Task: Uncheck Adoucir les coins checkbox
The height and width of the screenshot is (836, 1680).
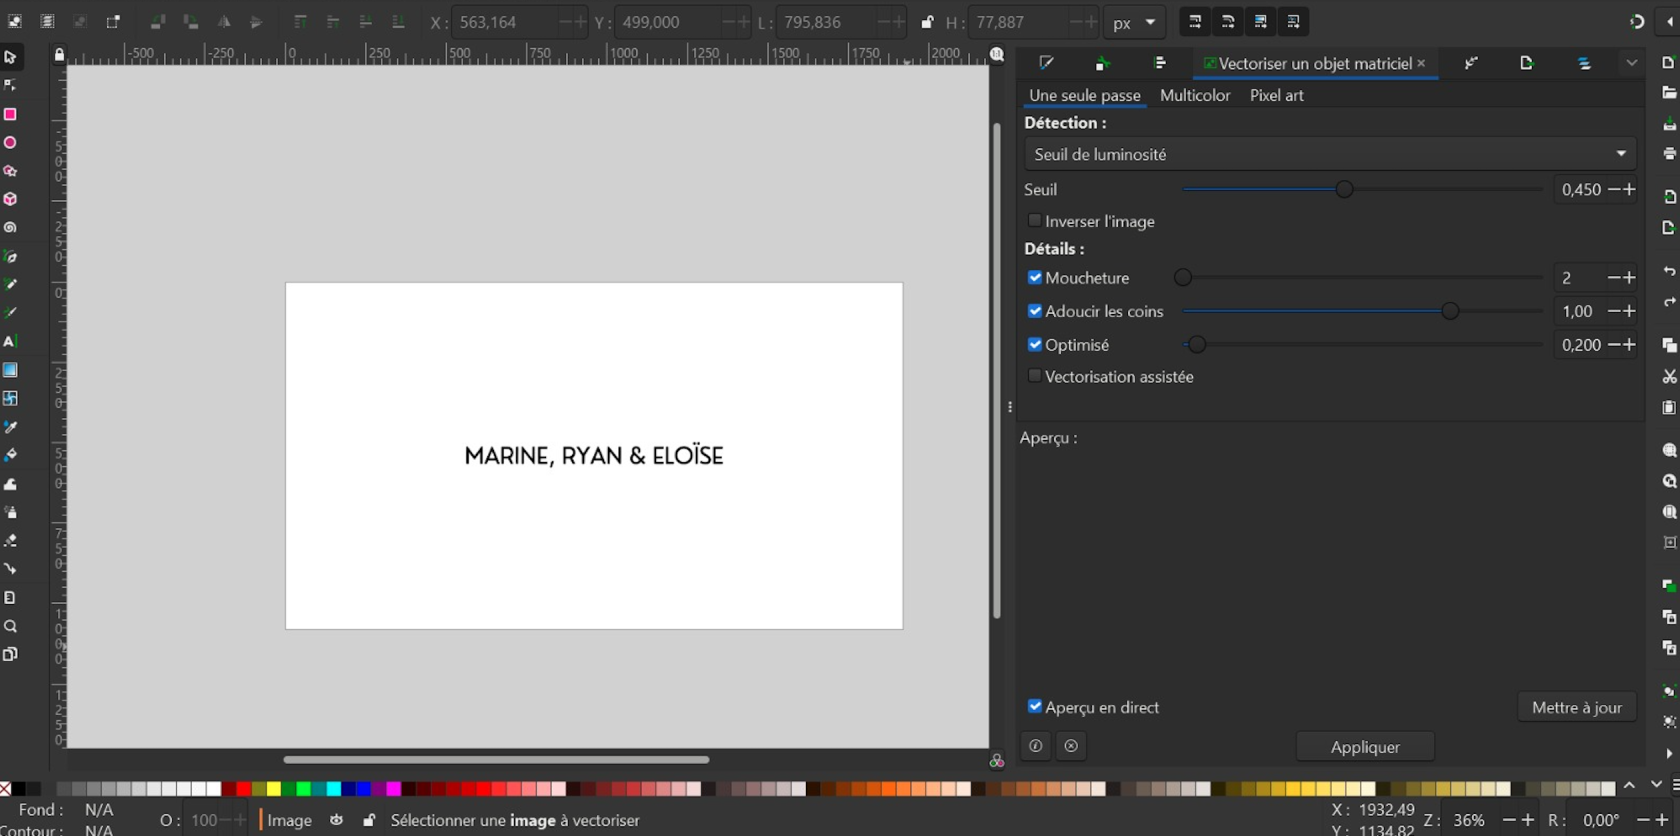Action: pyautogui.click(x=1034, y=311)
